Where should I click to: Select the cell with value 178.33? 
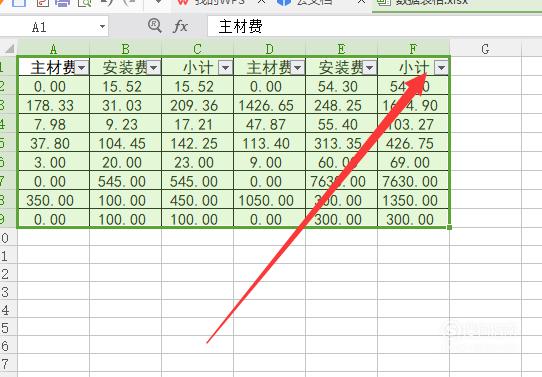click(54, 105)
